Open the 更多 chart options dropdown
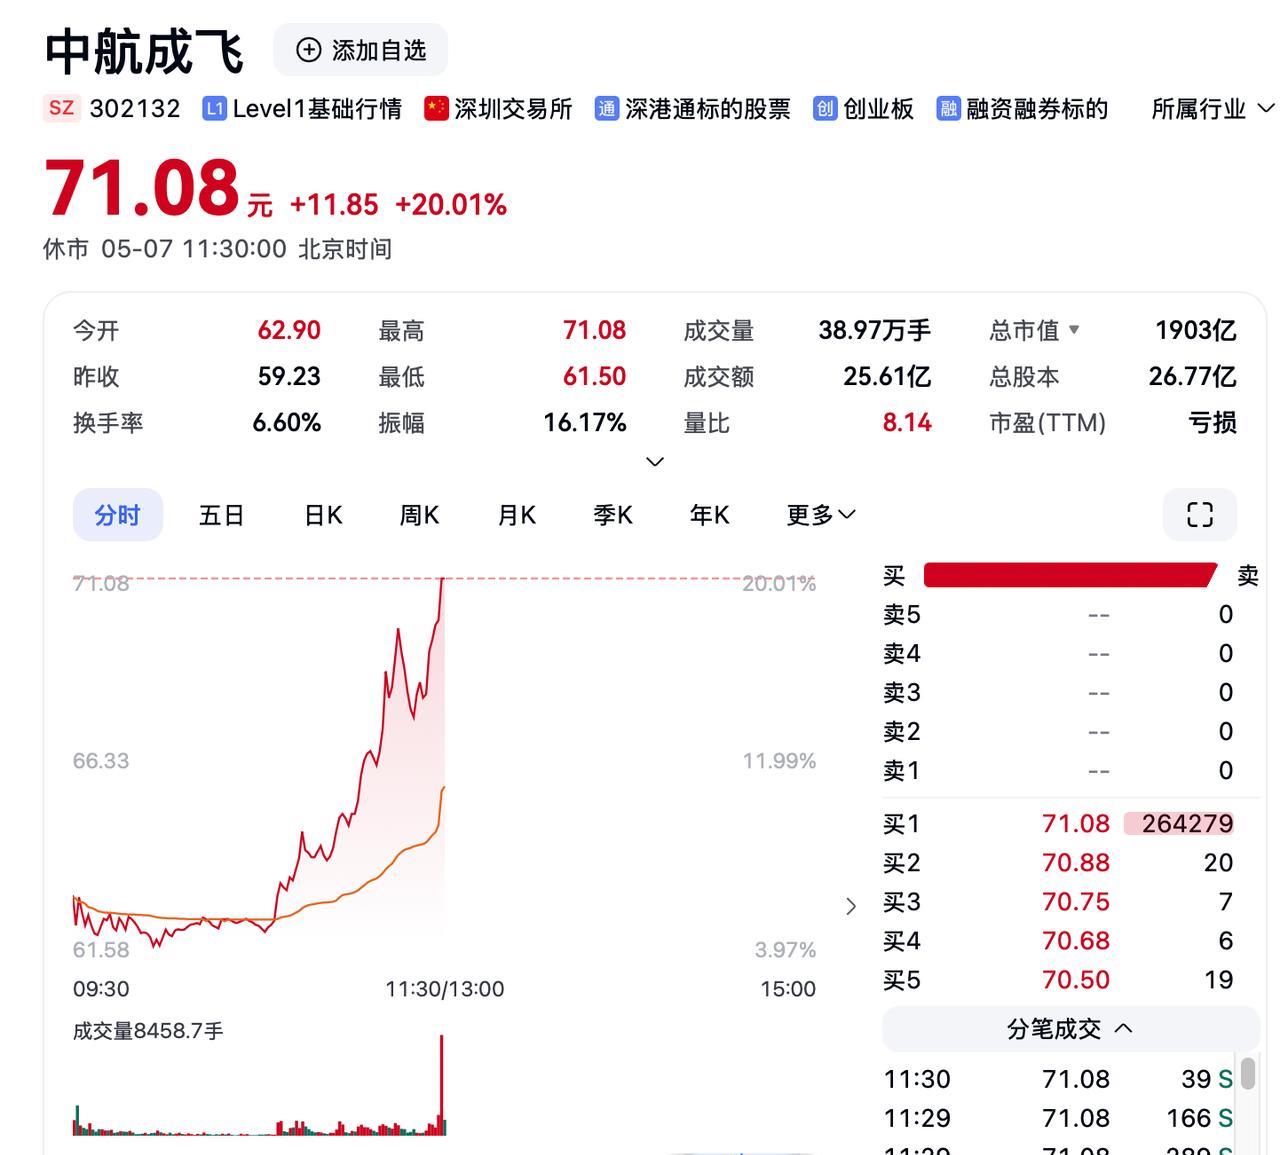This screenshot has width=1280, height=1155. coord(821,515)
